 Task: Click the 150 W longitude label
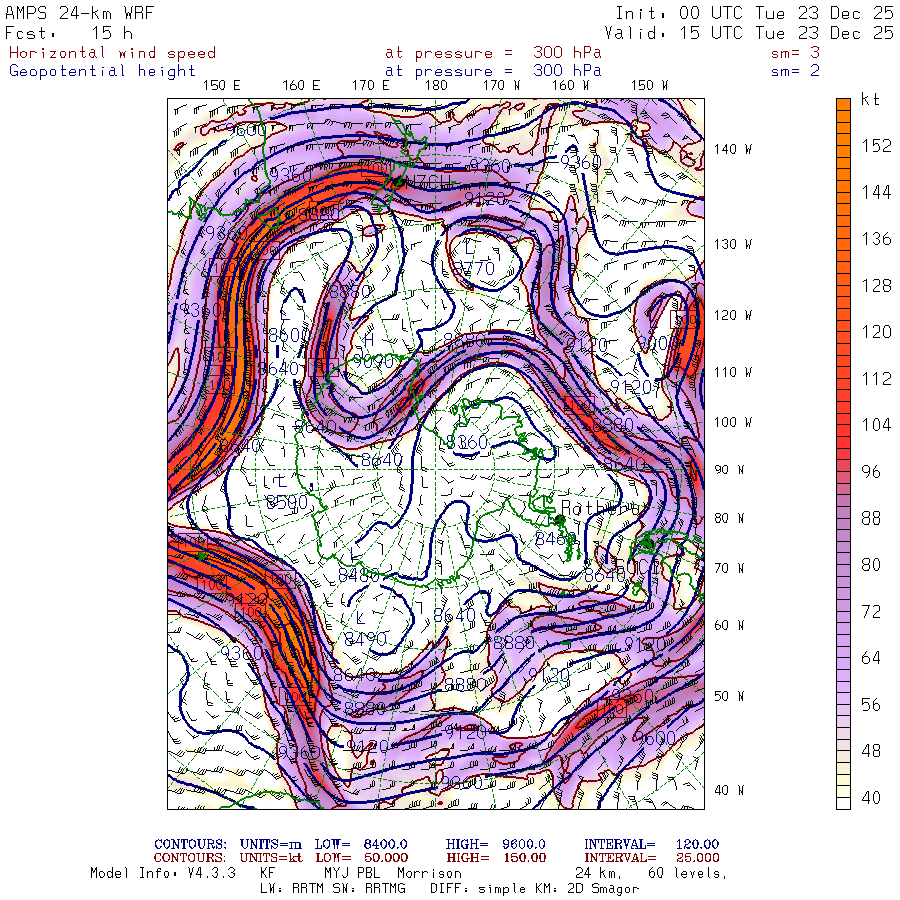pyautogui.click(x=649, y=86)
